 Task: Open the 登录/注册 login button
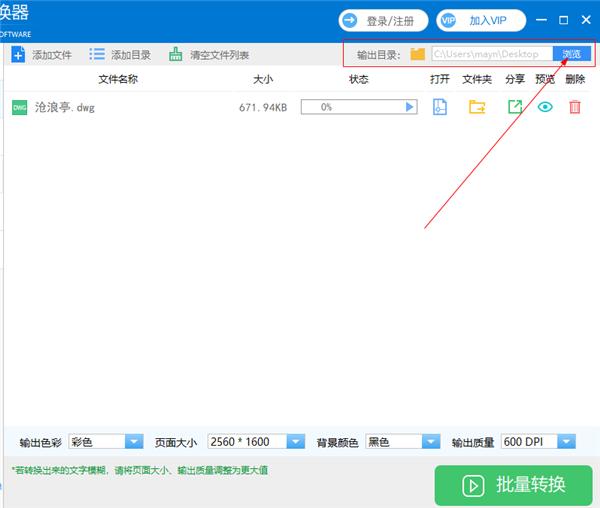tap(383, 20)
